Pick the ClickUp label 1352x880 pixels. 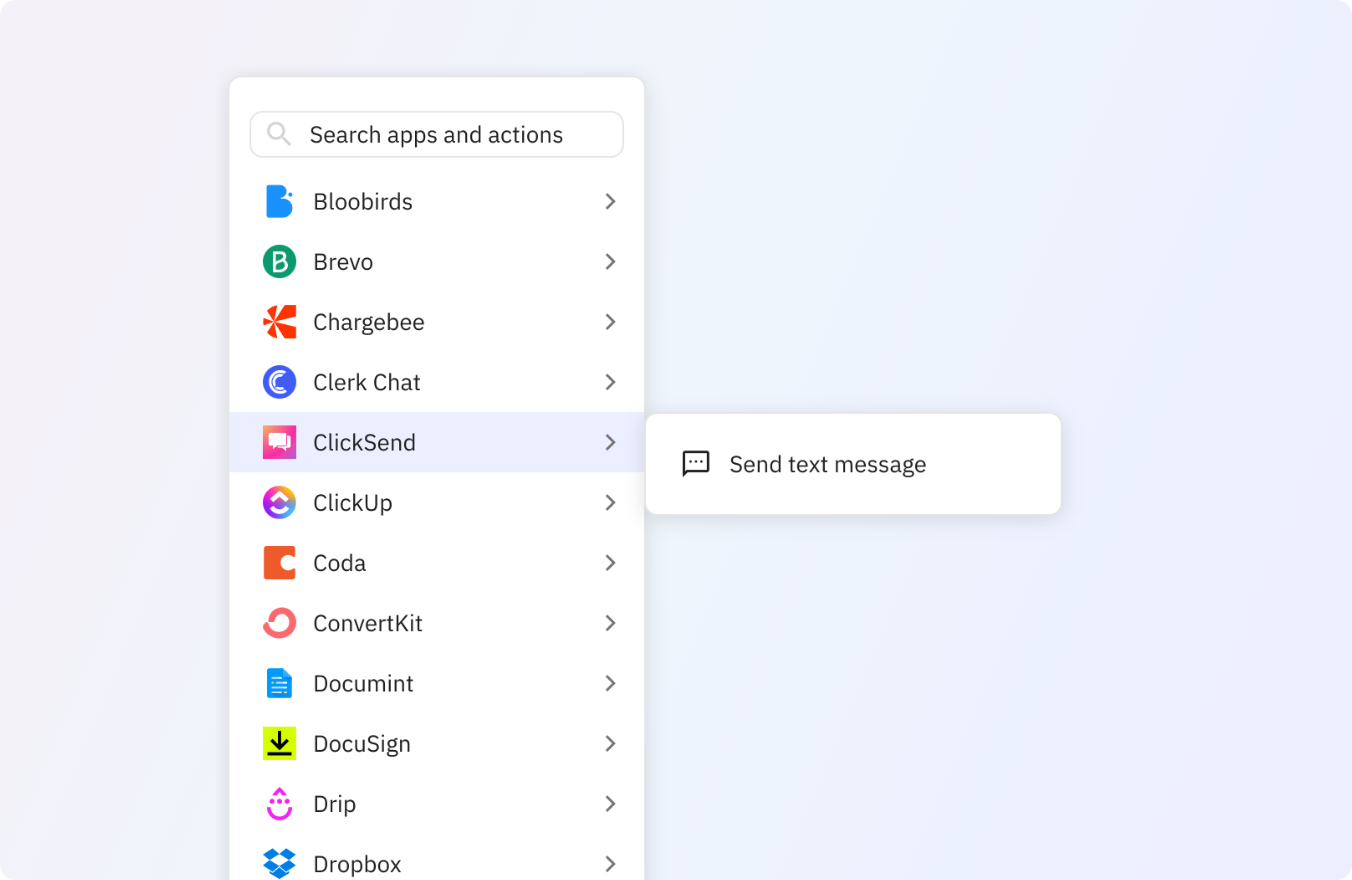pyautogui.click(x=353, y=502)
